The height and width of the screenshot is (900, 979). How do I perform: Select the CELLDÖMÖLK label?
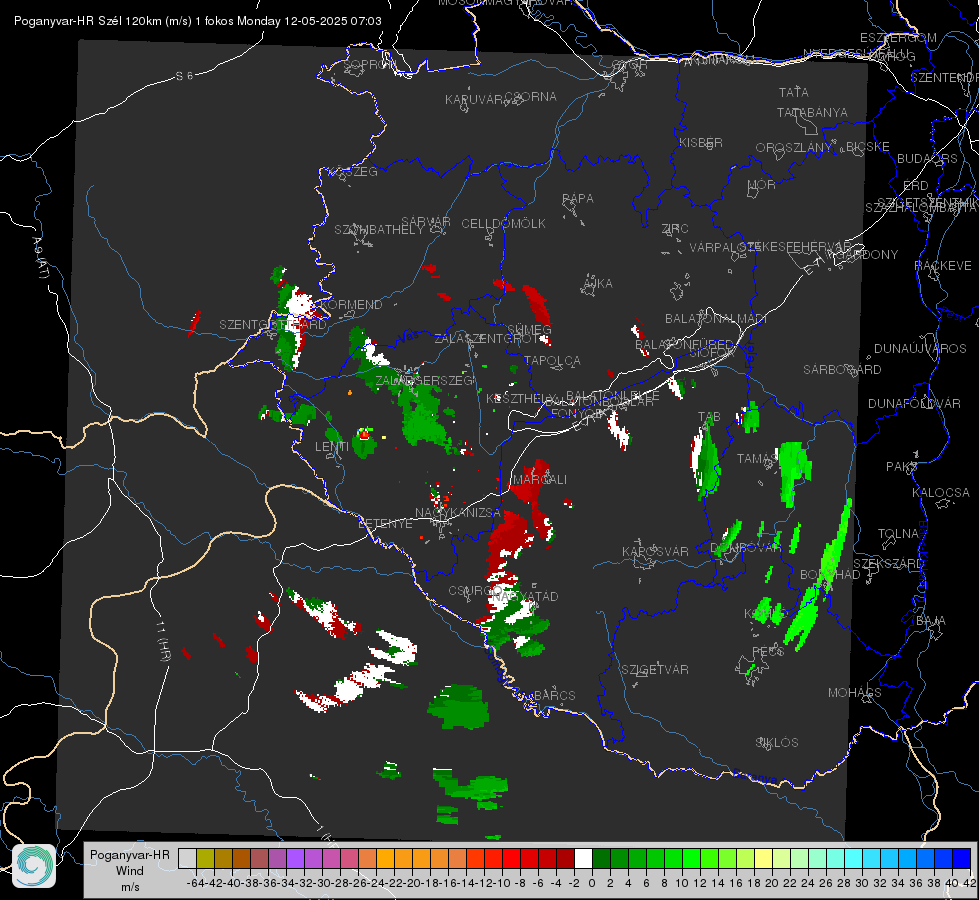(x=503, y=223)
